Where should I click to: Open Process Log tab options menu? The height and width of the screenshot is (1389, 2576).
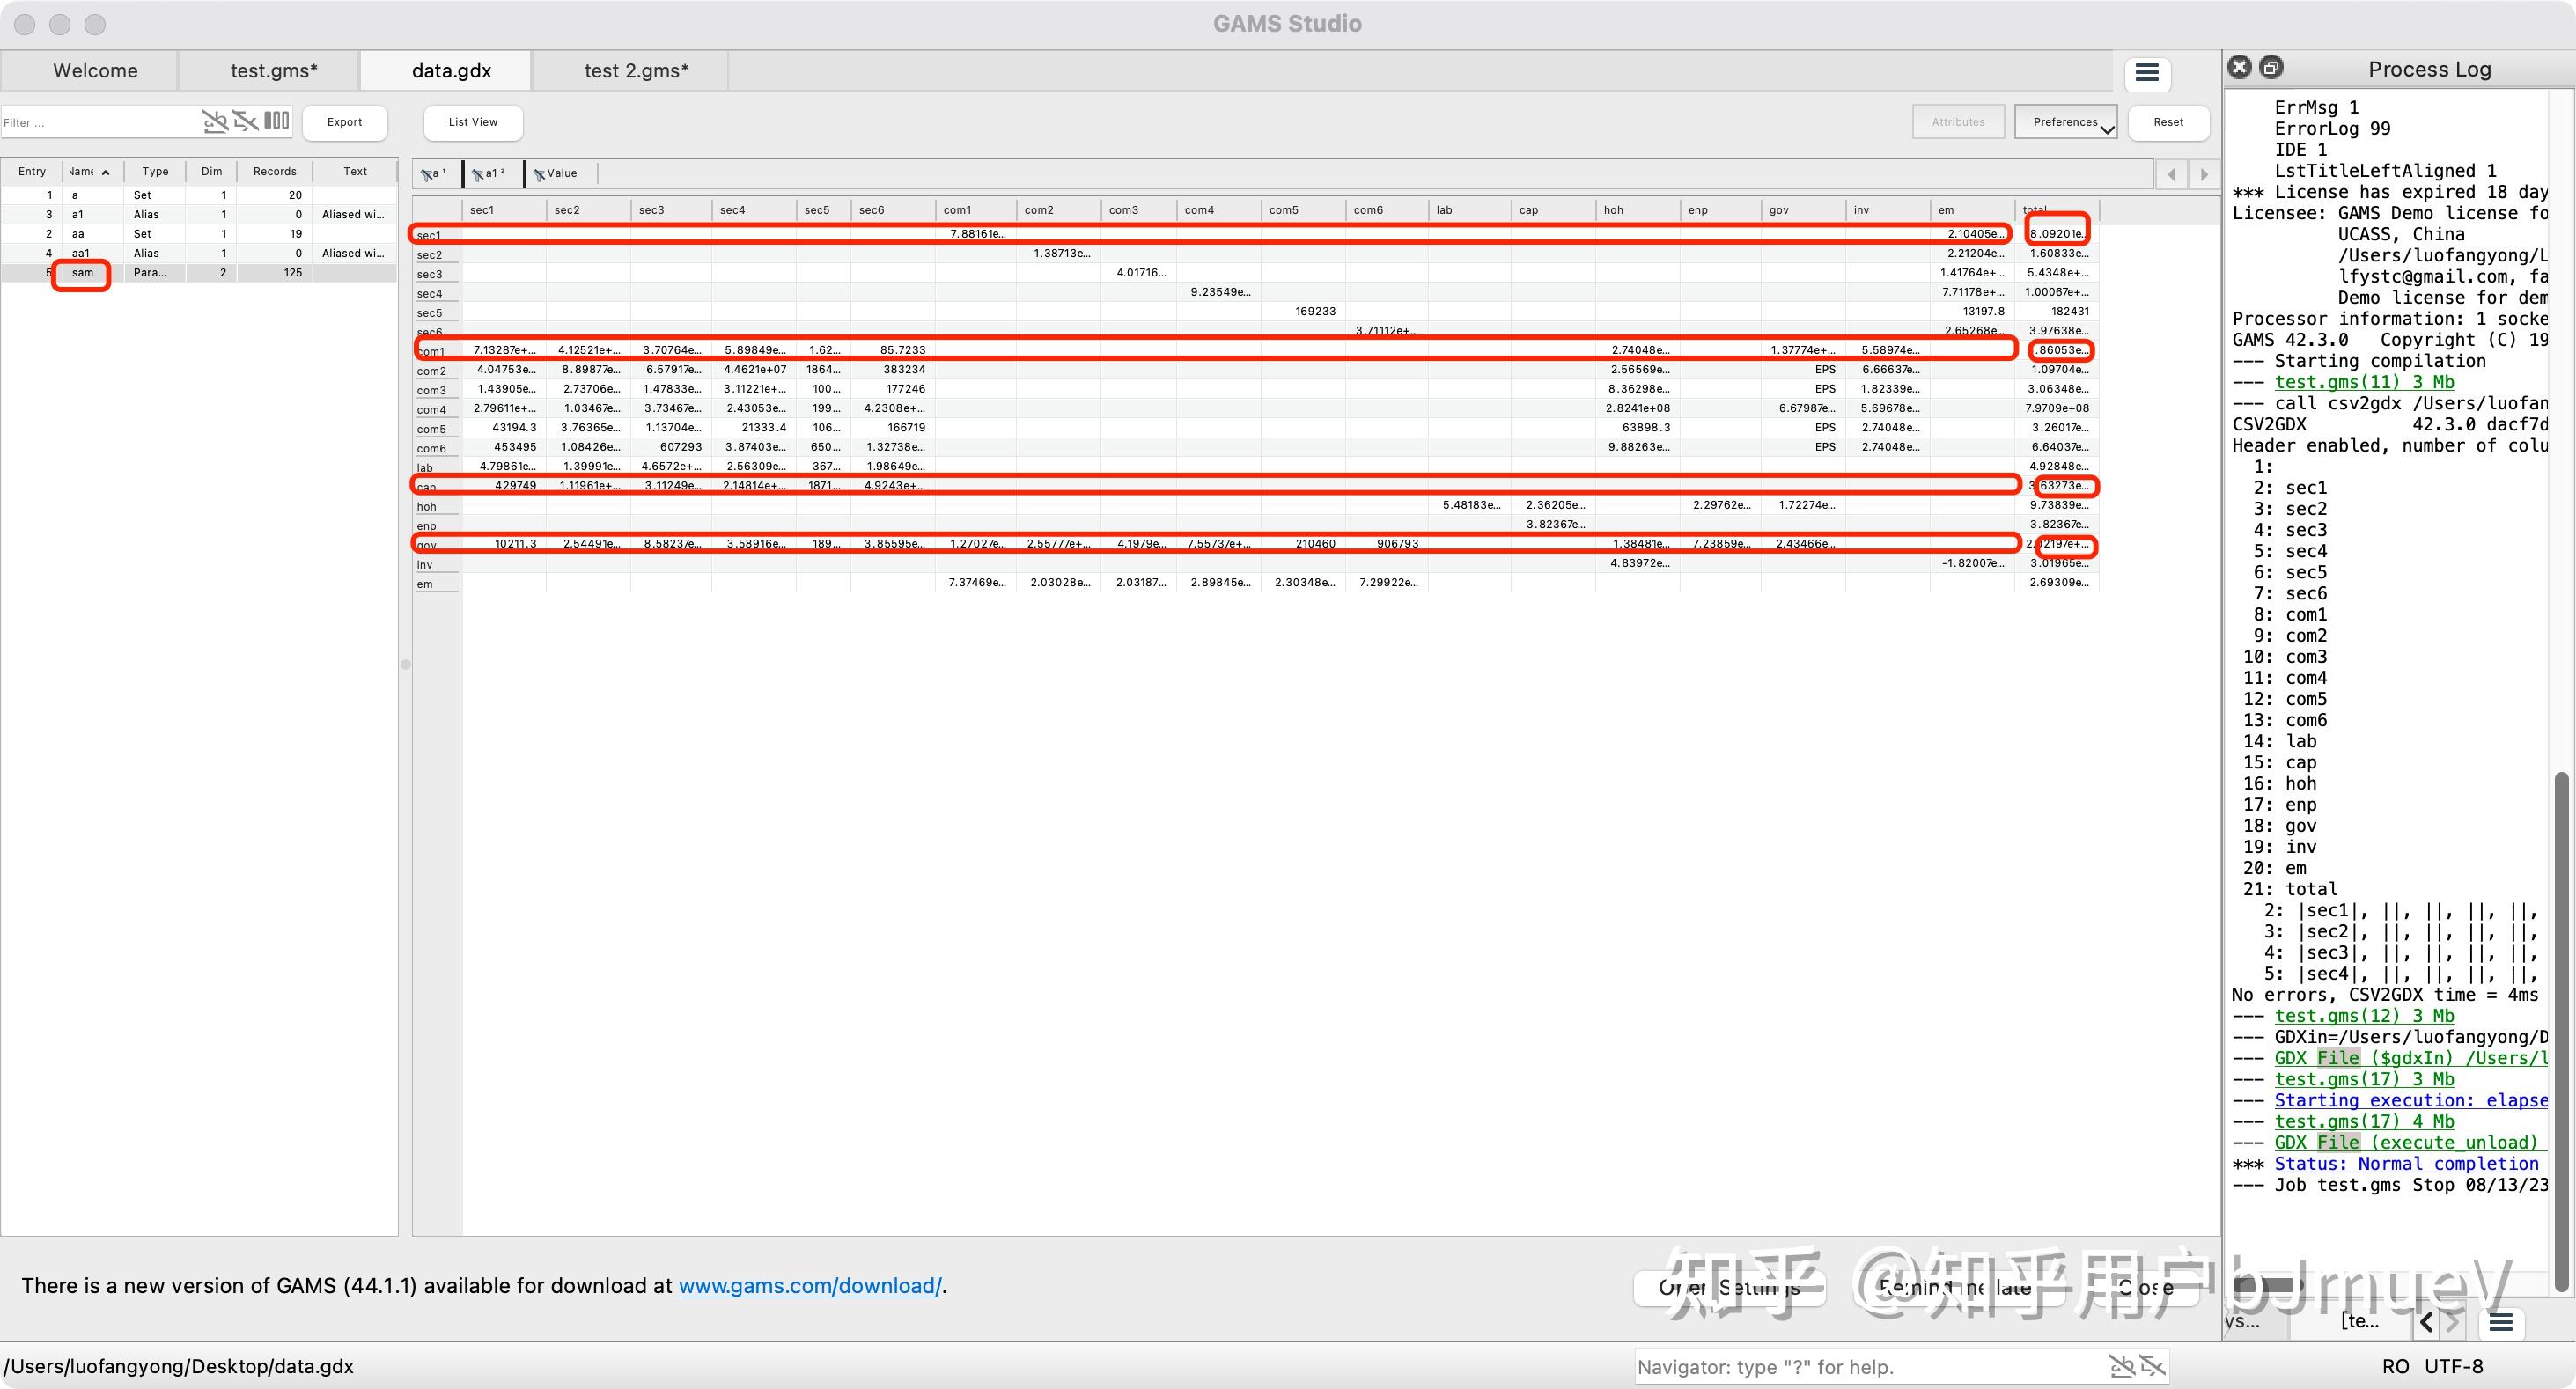pyautogui.click(x=2500, y=1323)
